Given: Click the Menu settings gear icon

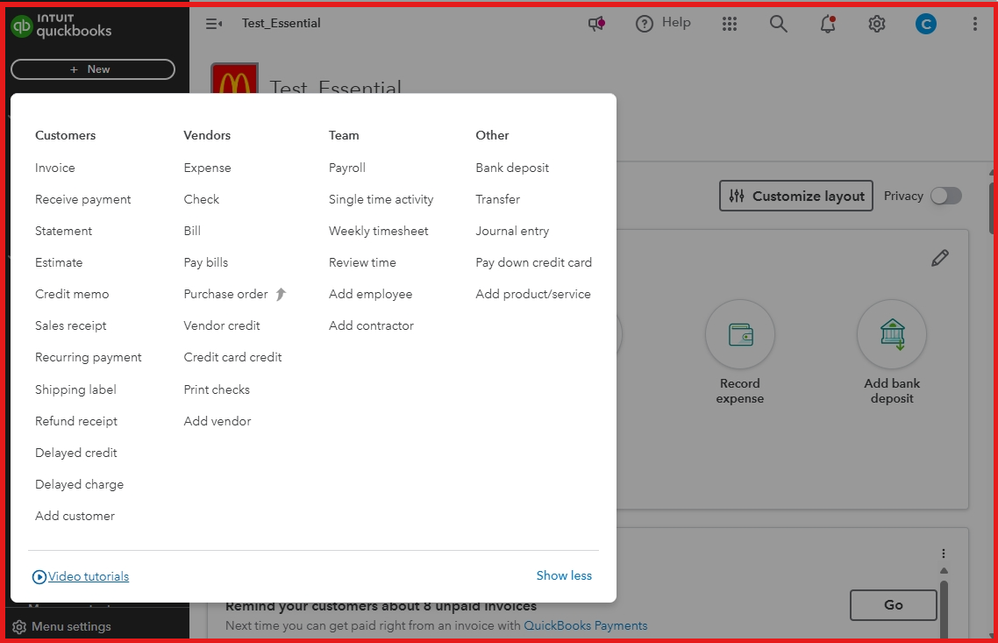Looking at the screenshot, I should coord(19,627).
